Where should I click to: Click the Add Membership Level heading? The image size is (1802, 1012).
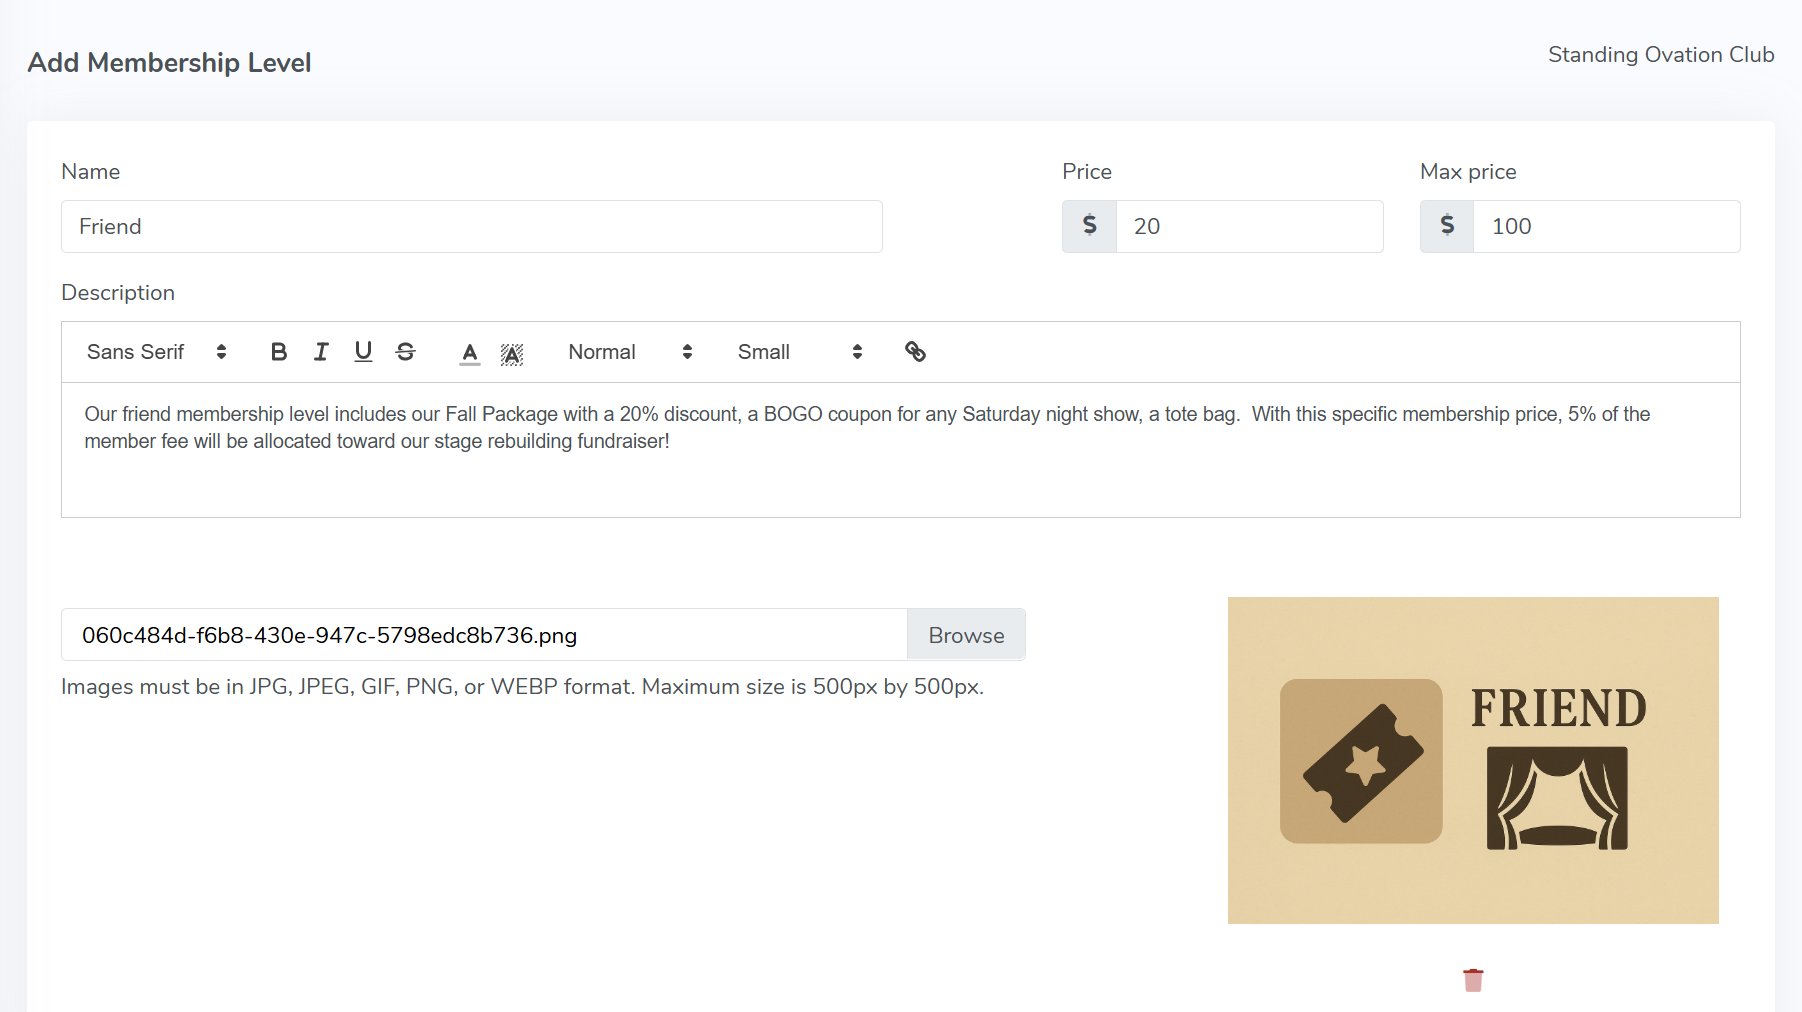pos(169,62)
